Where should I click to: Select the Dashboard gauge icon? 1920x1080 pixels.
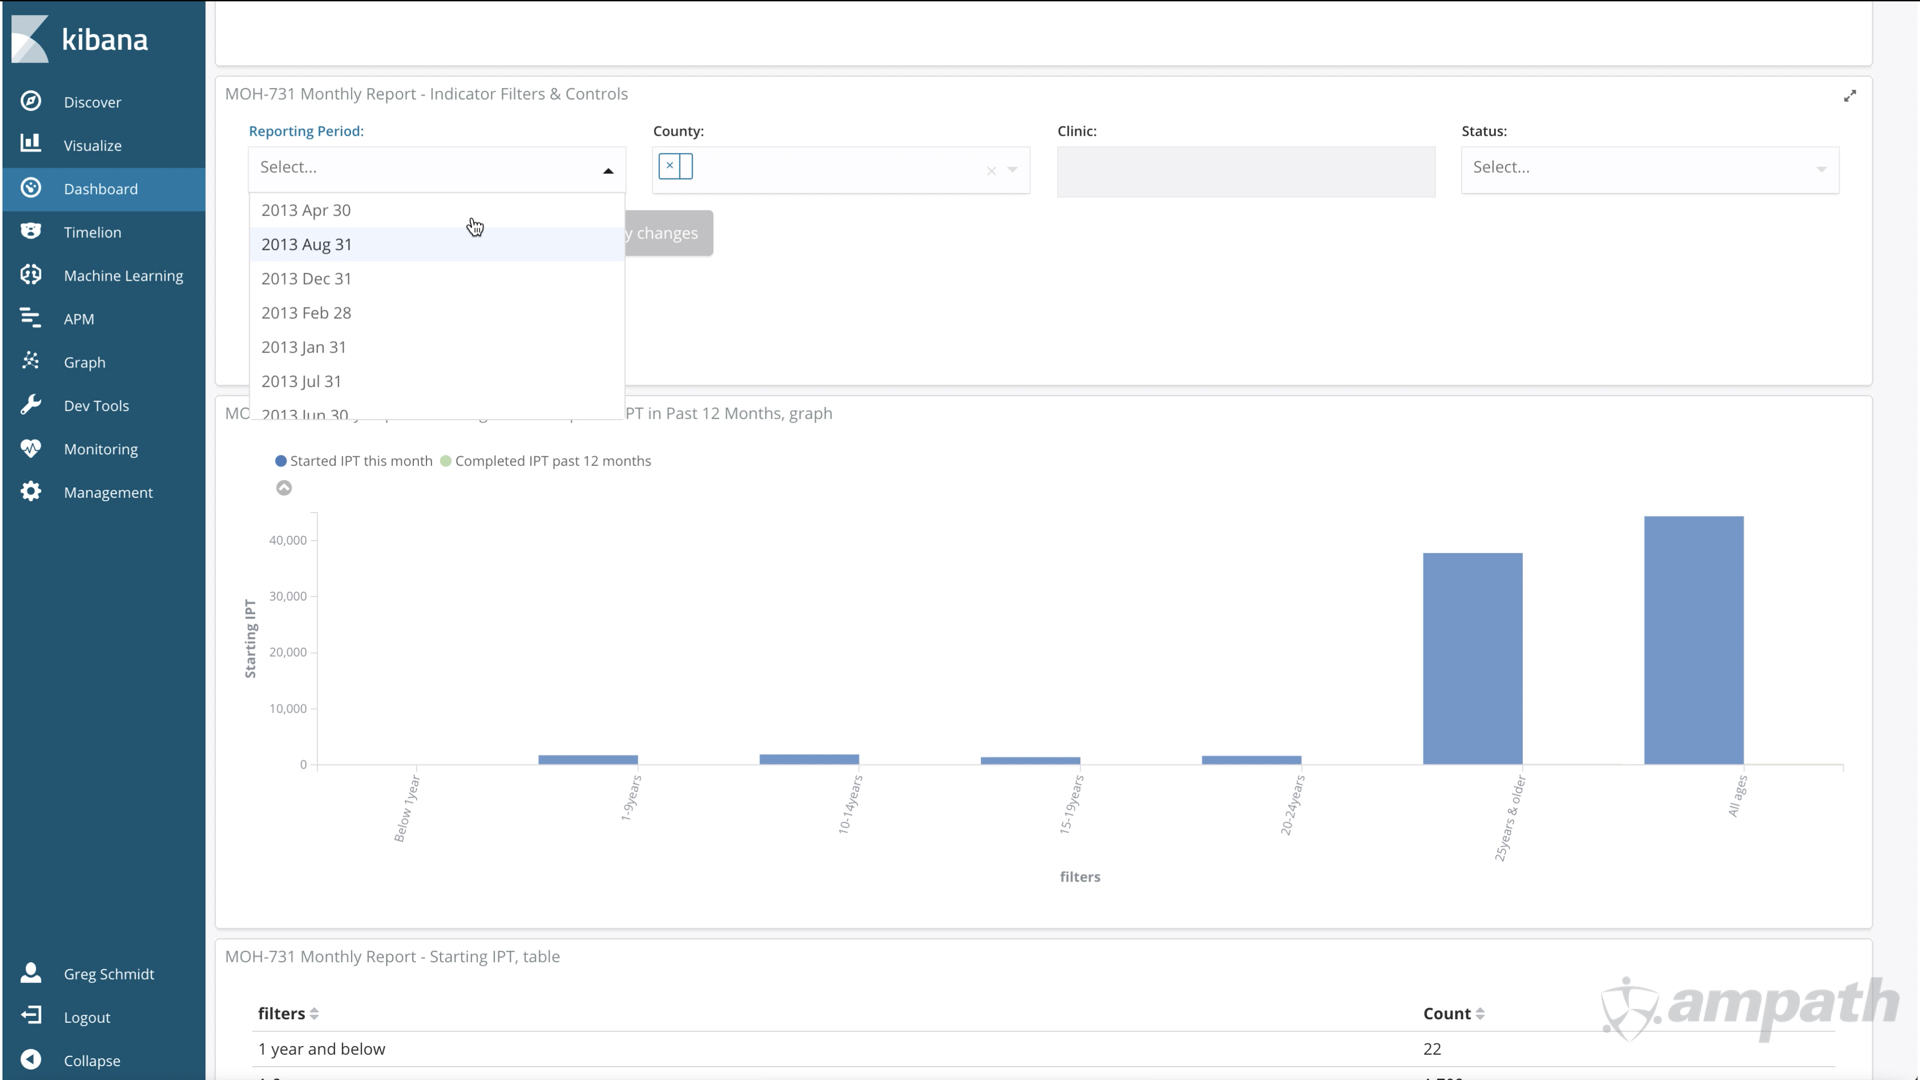31,188
